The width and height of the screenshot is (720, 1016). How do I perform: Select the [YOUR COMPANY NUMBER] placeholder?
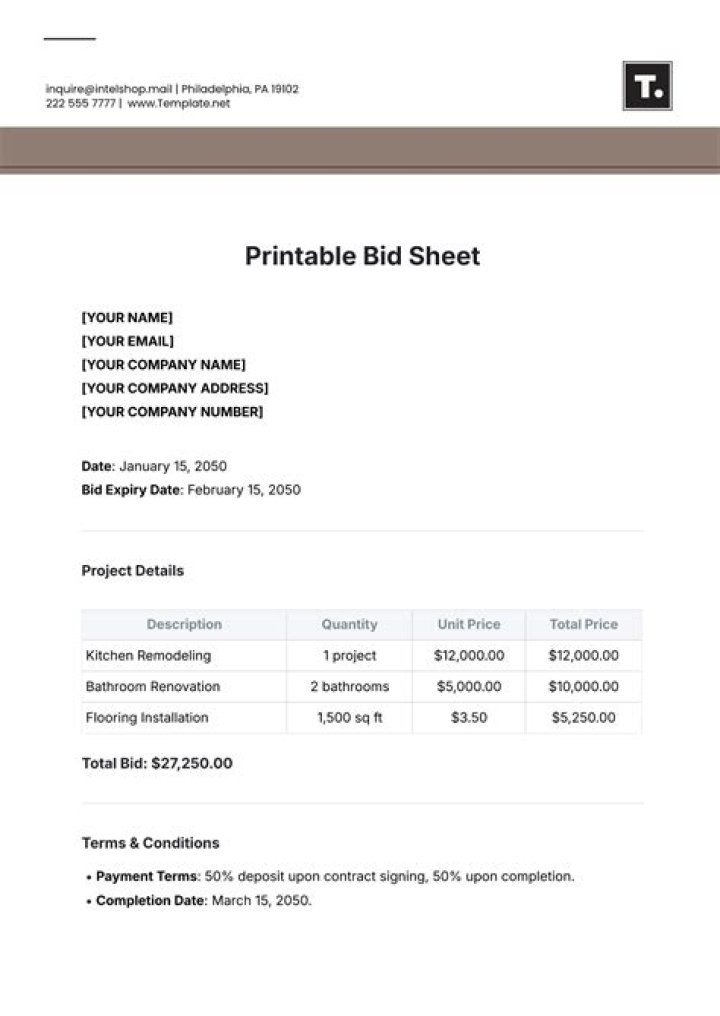[x=172, y=412]
